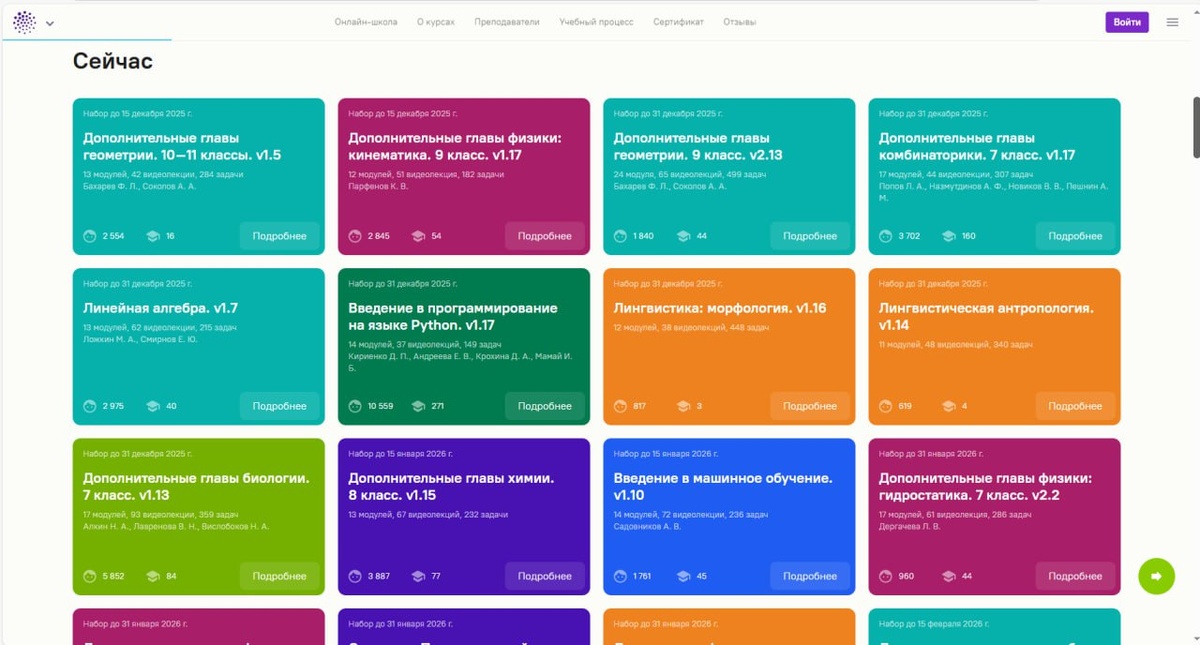Screen dimensions: 1200x645
Task: Click author name Парфенов К. В.
Action: pos(378,186)
